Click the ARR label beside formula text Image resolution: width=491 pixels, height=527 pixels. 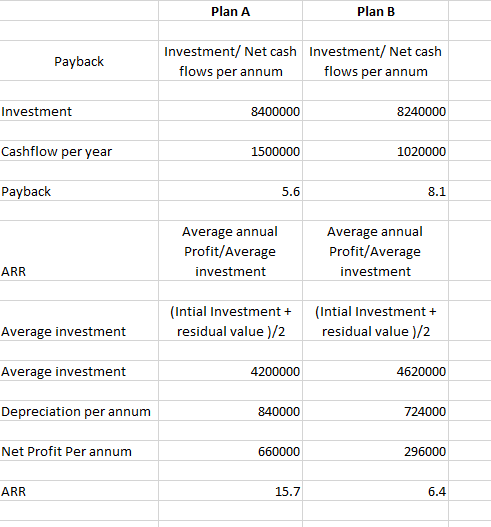pos(13,271)
